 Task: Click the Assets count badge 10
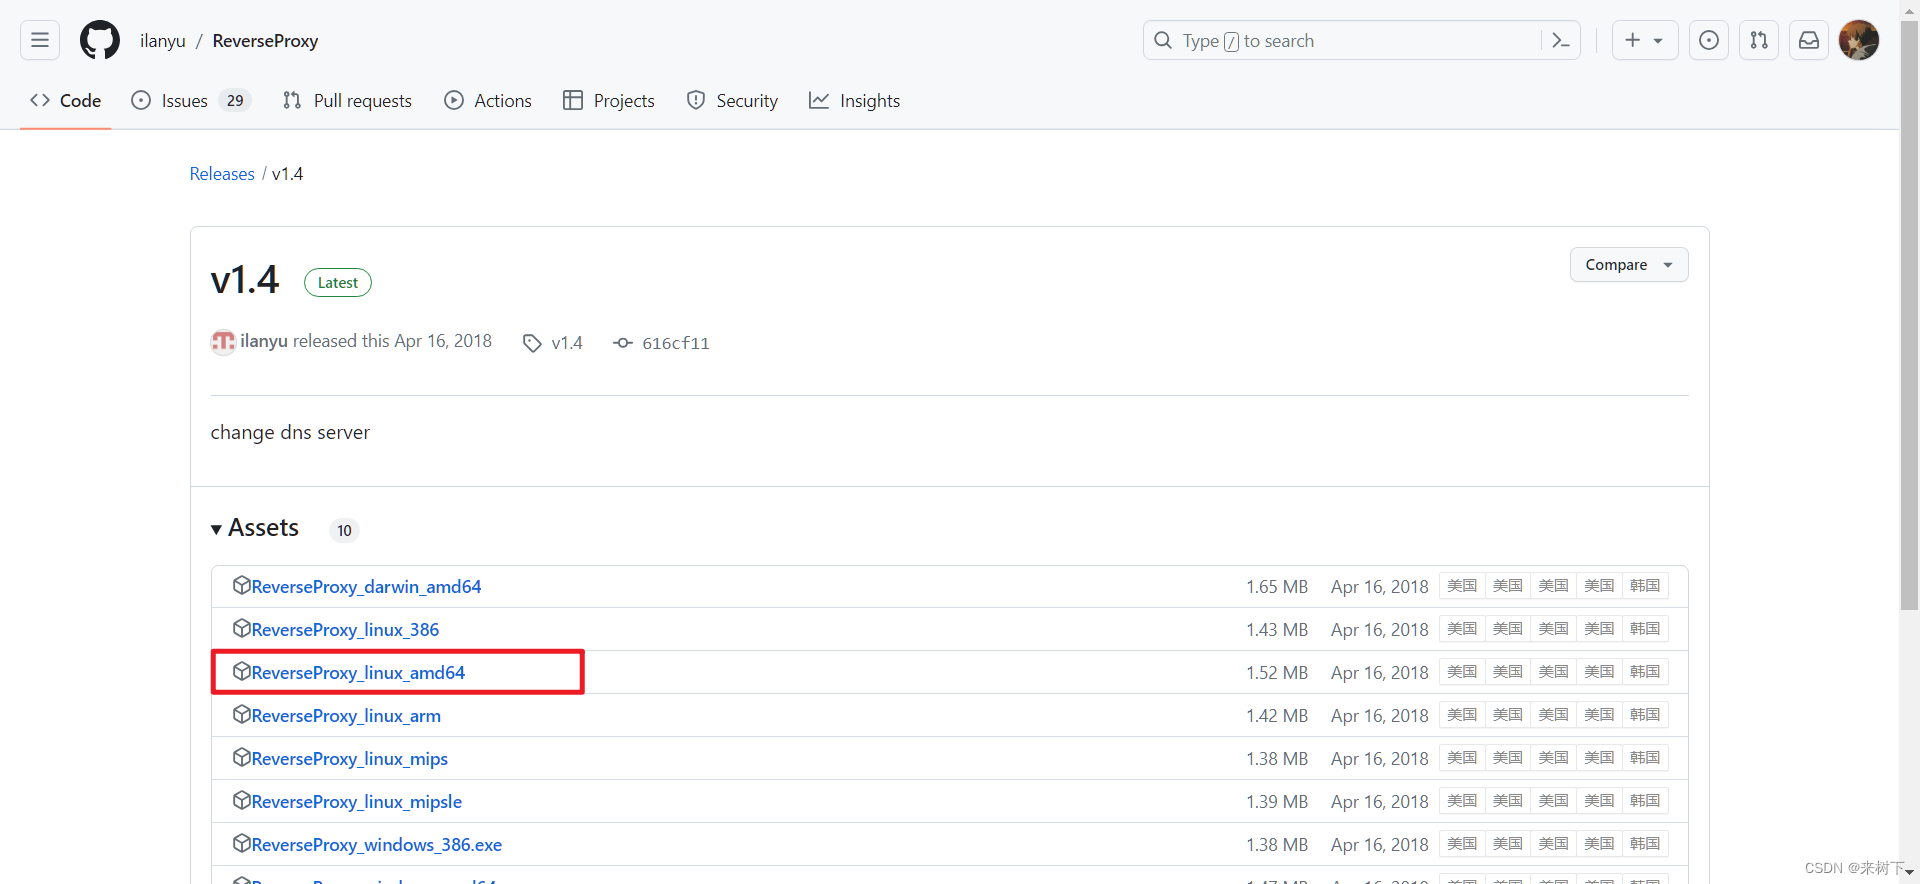click(x=344, y=530)
